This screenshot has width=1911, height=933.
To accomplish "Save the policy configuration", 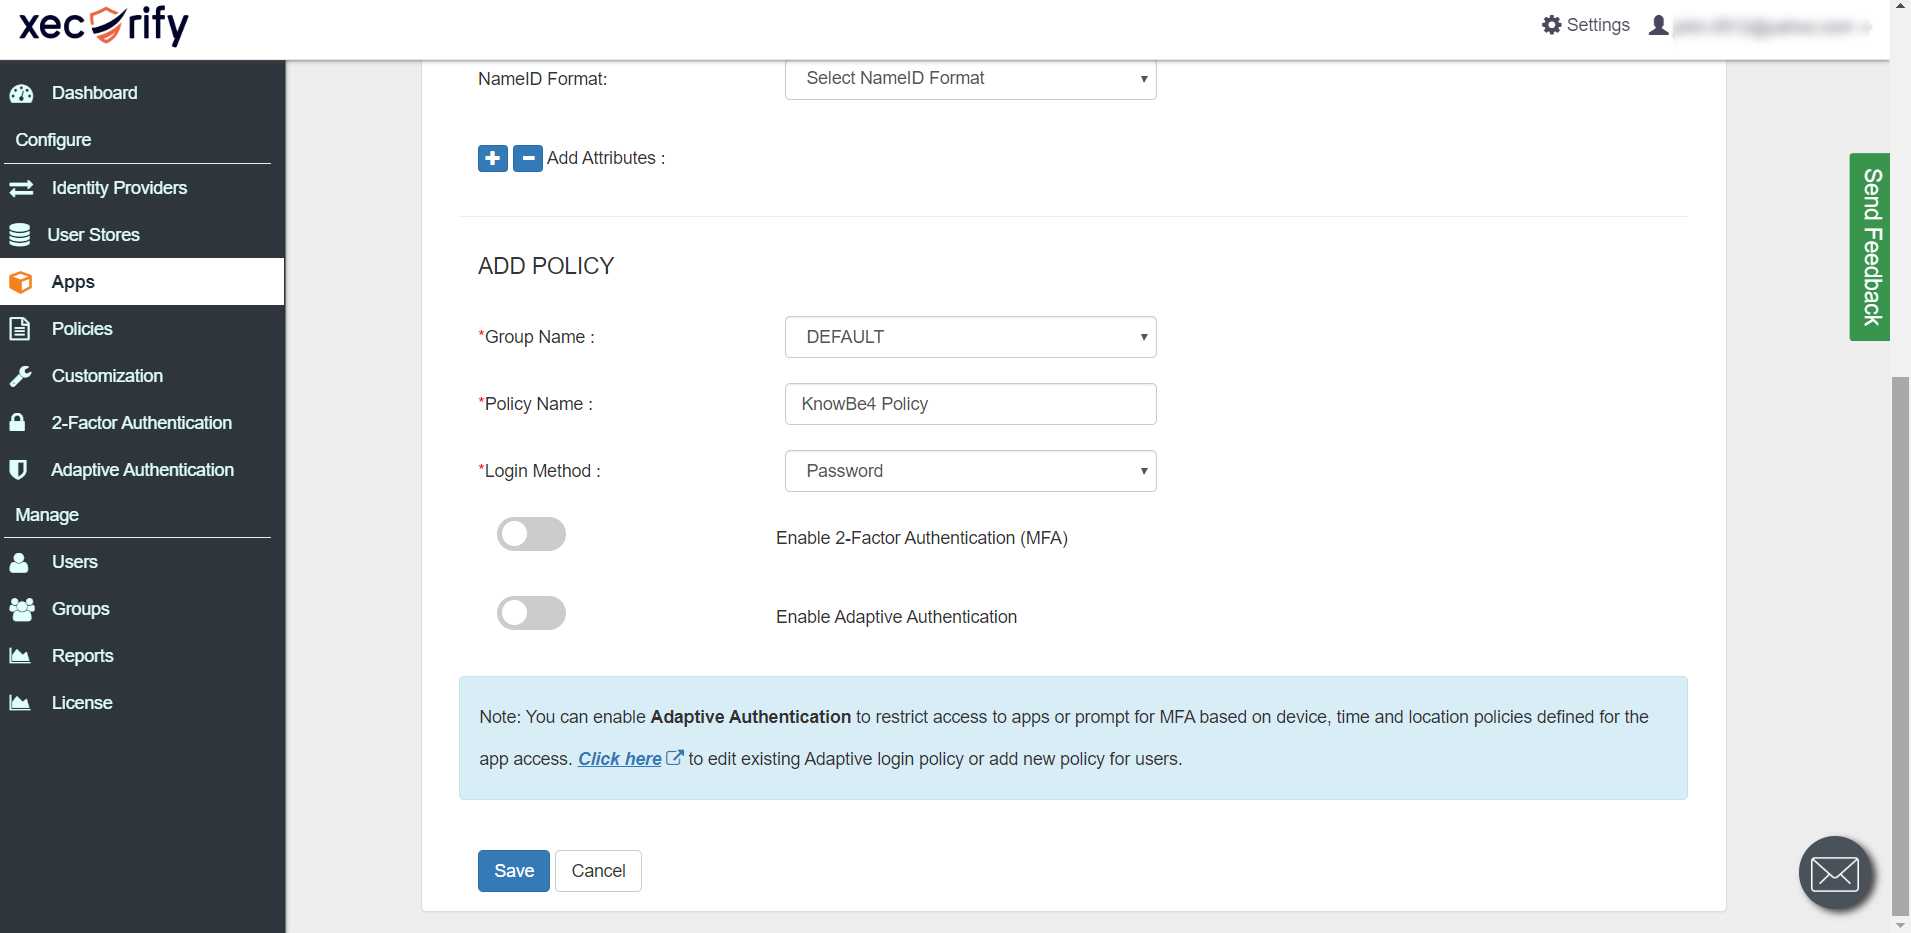I will coord(513,871).
